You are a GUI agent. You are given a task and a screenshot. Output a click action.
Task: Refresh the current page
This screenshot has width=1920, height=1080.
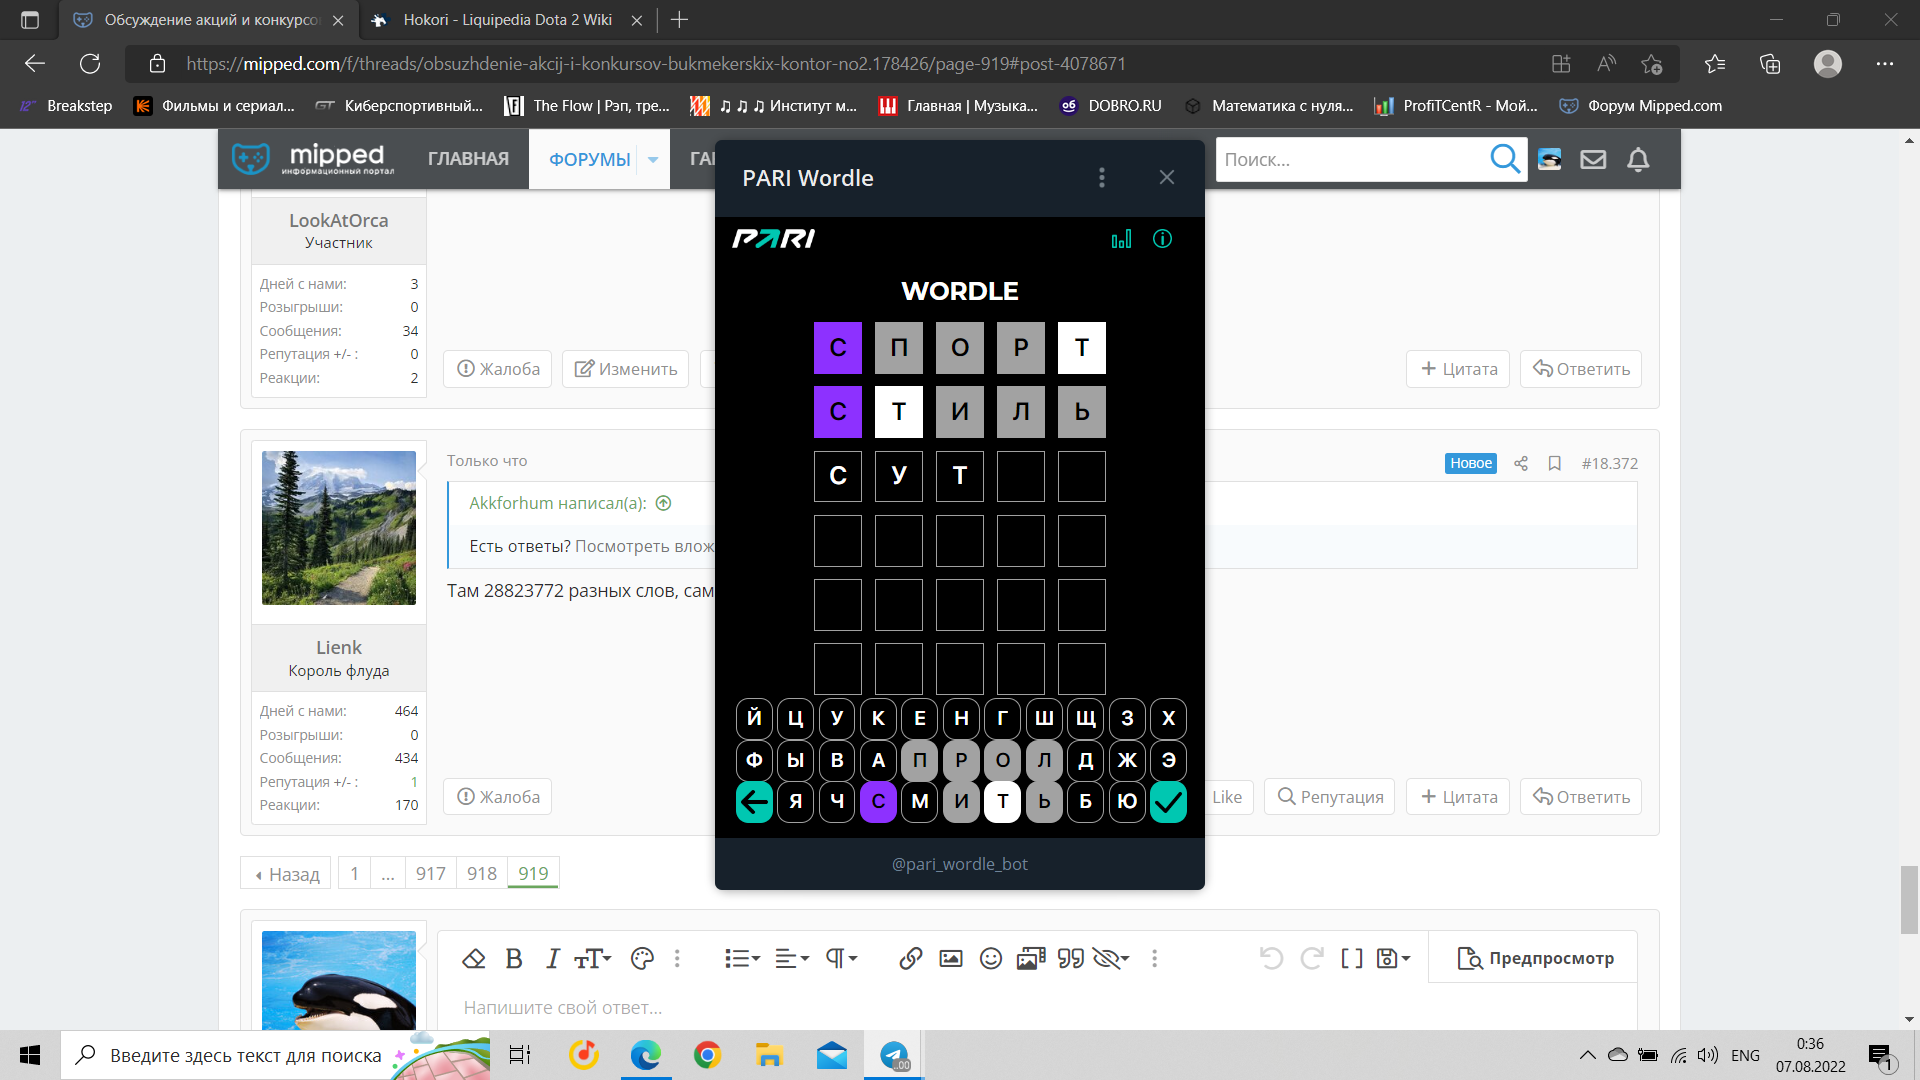point(90,64)
